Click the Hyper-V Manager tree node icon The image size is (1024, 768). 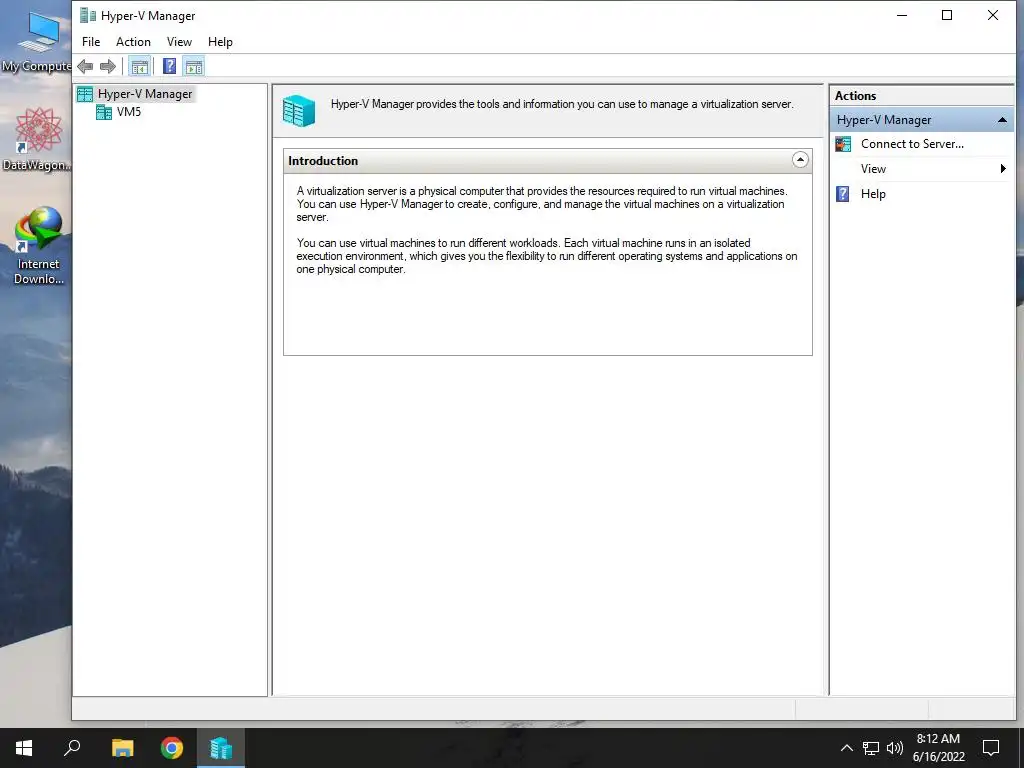pos(85,94)
